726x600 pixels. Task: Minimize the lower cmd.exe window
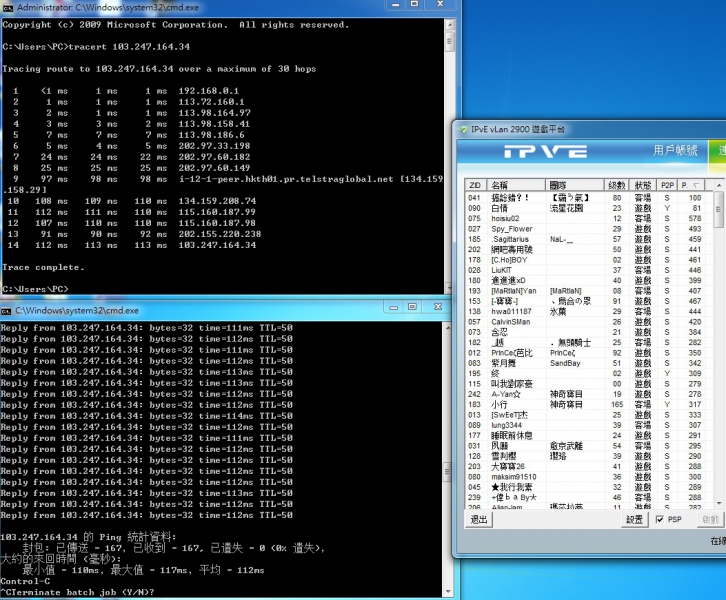coord(393,309)
